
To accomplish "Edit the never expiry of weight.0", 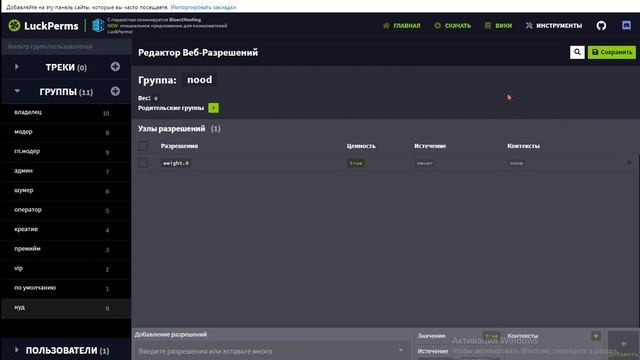I will [424, 163].
